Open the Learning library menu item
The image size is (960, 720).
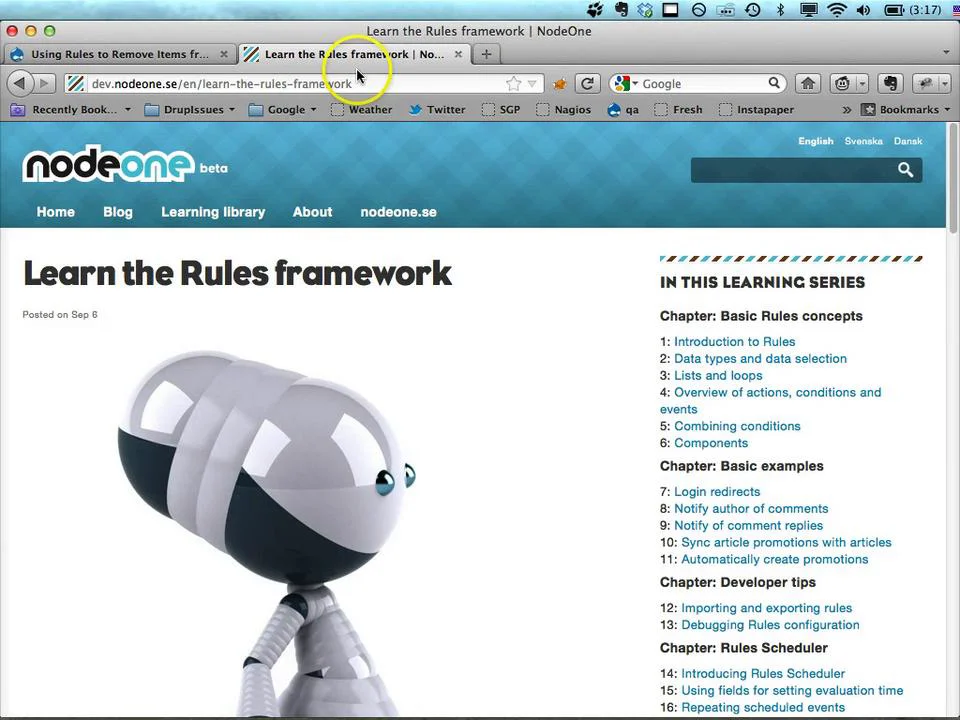coord(213,212)
